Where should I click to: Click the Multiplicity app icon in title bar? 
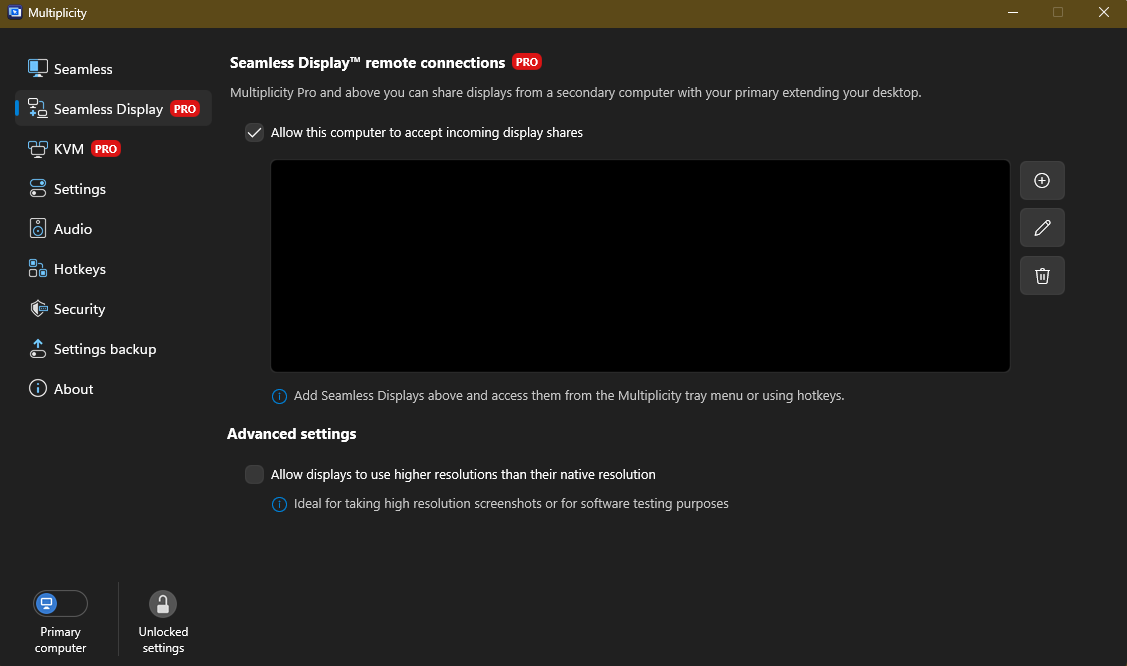(14, 13)
